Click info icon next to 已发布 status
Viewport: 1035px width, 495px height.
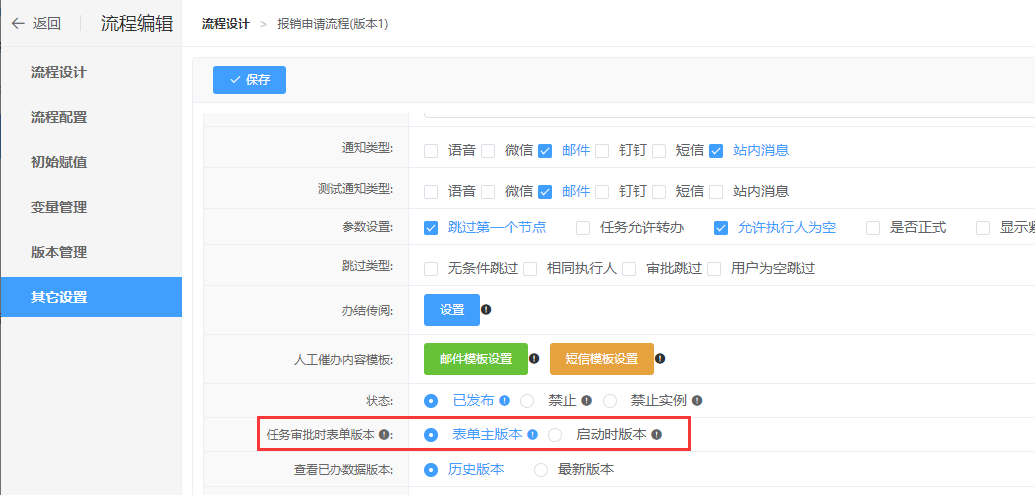504,401
